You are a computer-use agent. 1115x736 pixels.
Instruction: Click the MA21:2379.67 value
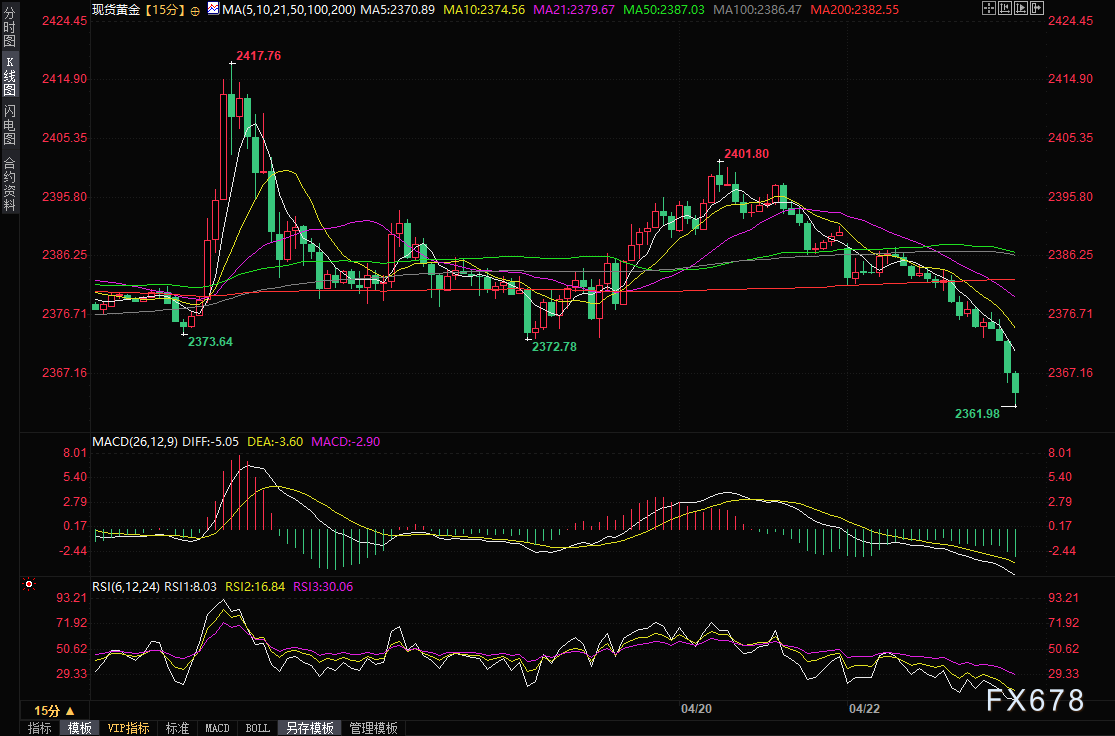(574, 10)
